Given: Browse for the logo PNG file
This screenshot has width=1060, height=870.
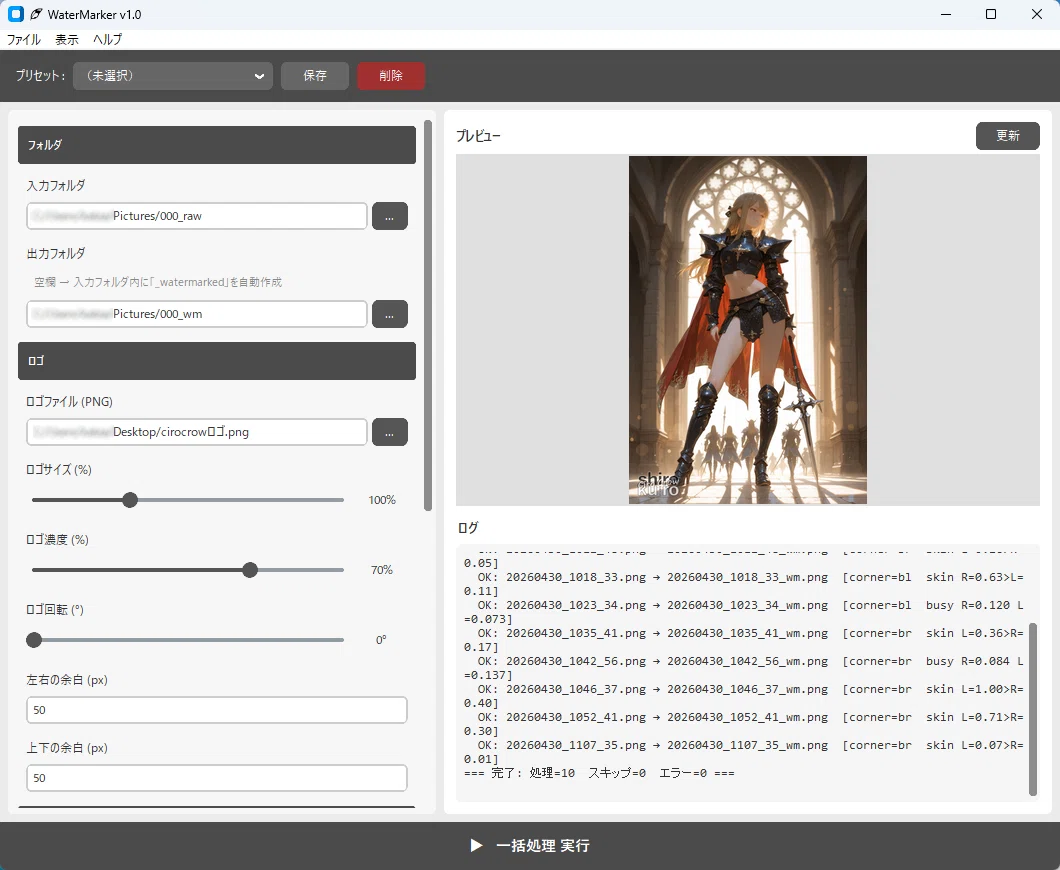Looking at the screenshot, I should coord(389,432).
